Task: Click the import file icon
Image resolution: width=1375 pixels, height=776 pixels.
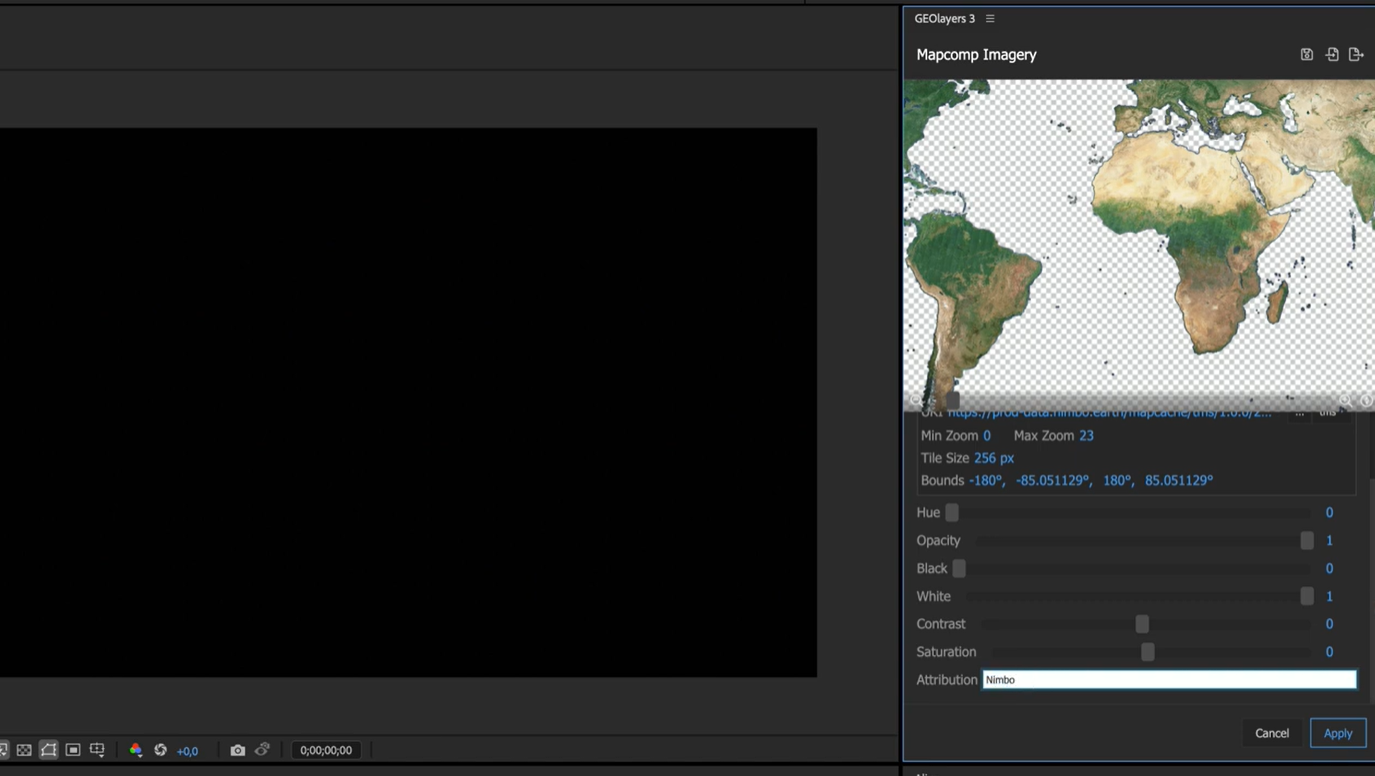Action: click(x=1332, y=55)
